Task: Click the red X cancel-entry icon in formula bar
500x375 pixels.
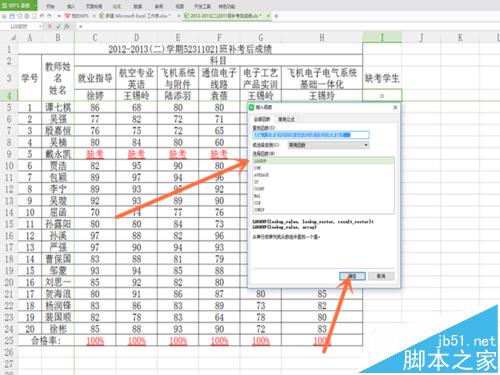Action: tap(50, 26)
